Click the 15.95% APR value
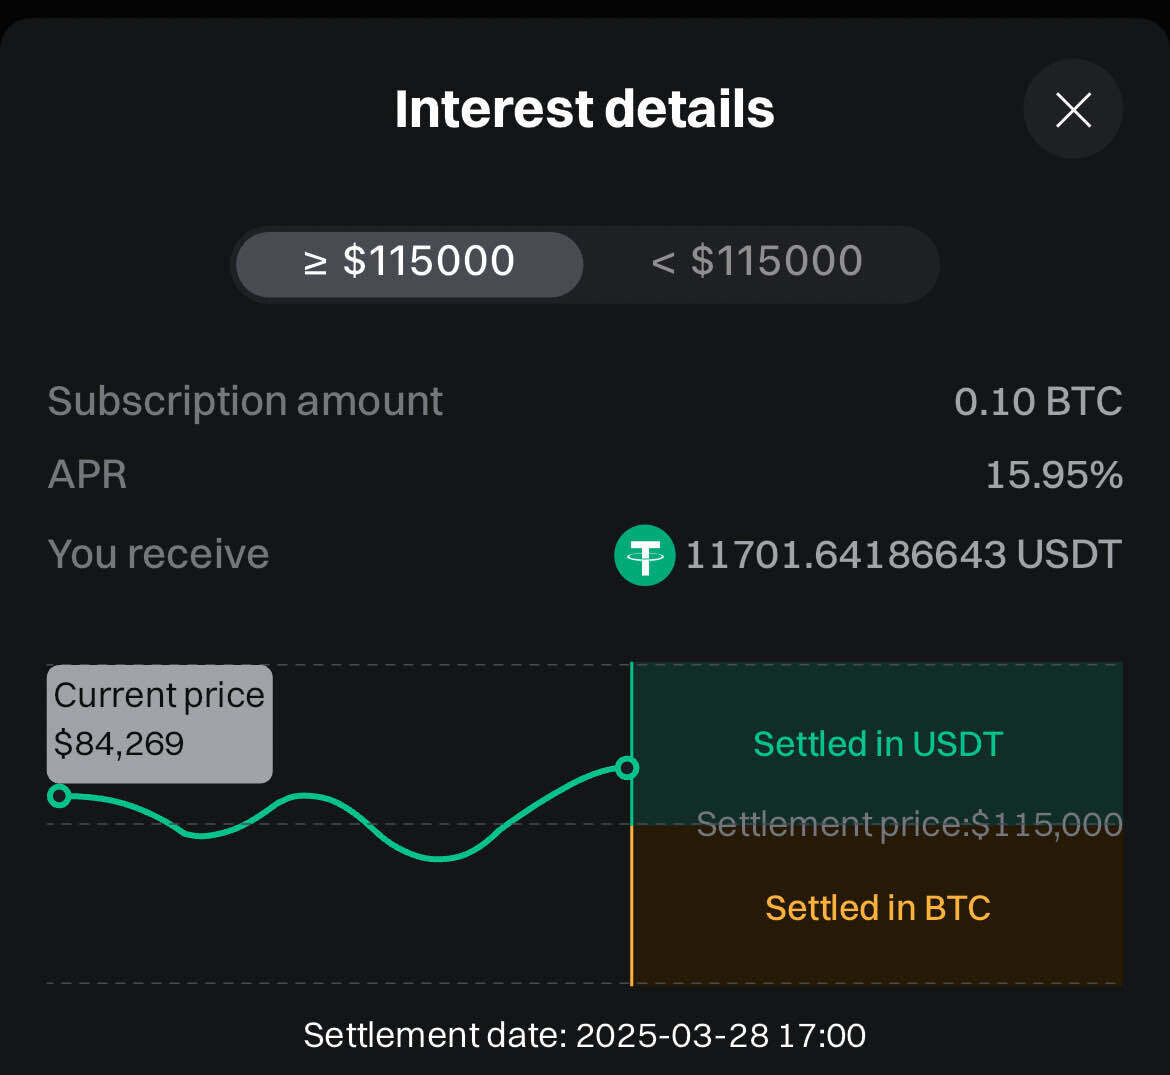Image resolution: width=1170 pixels, height=1075 pixels. coord(1054,475)
